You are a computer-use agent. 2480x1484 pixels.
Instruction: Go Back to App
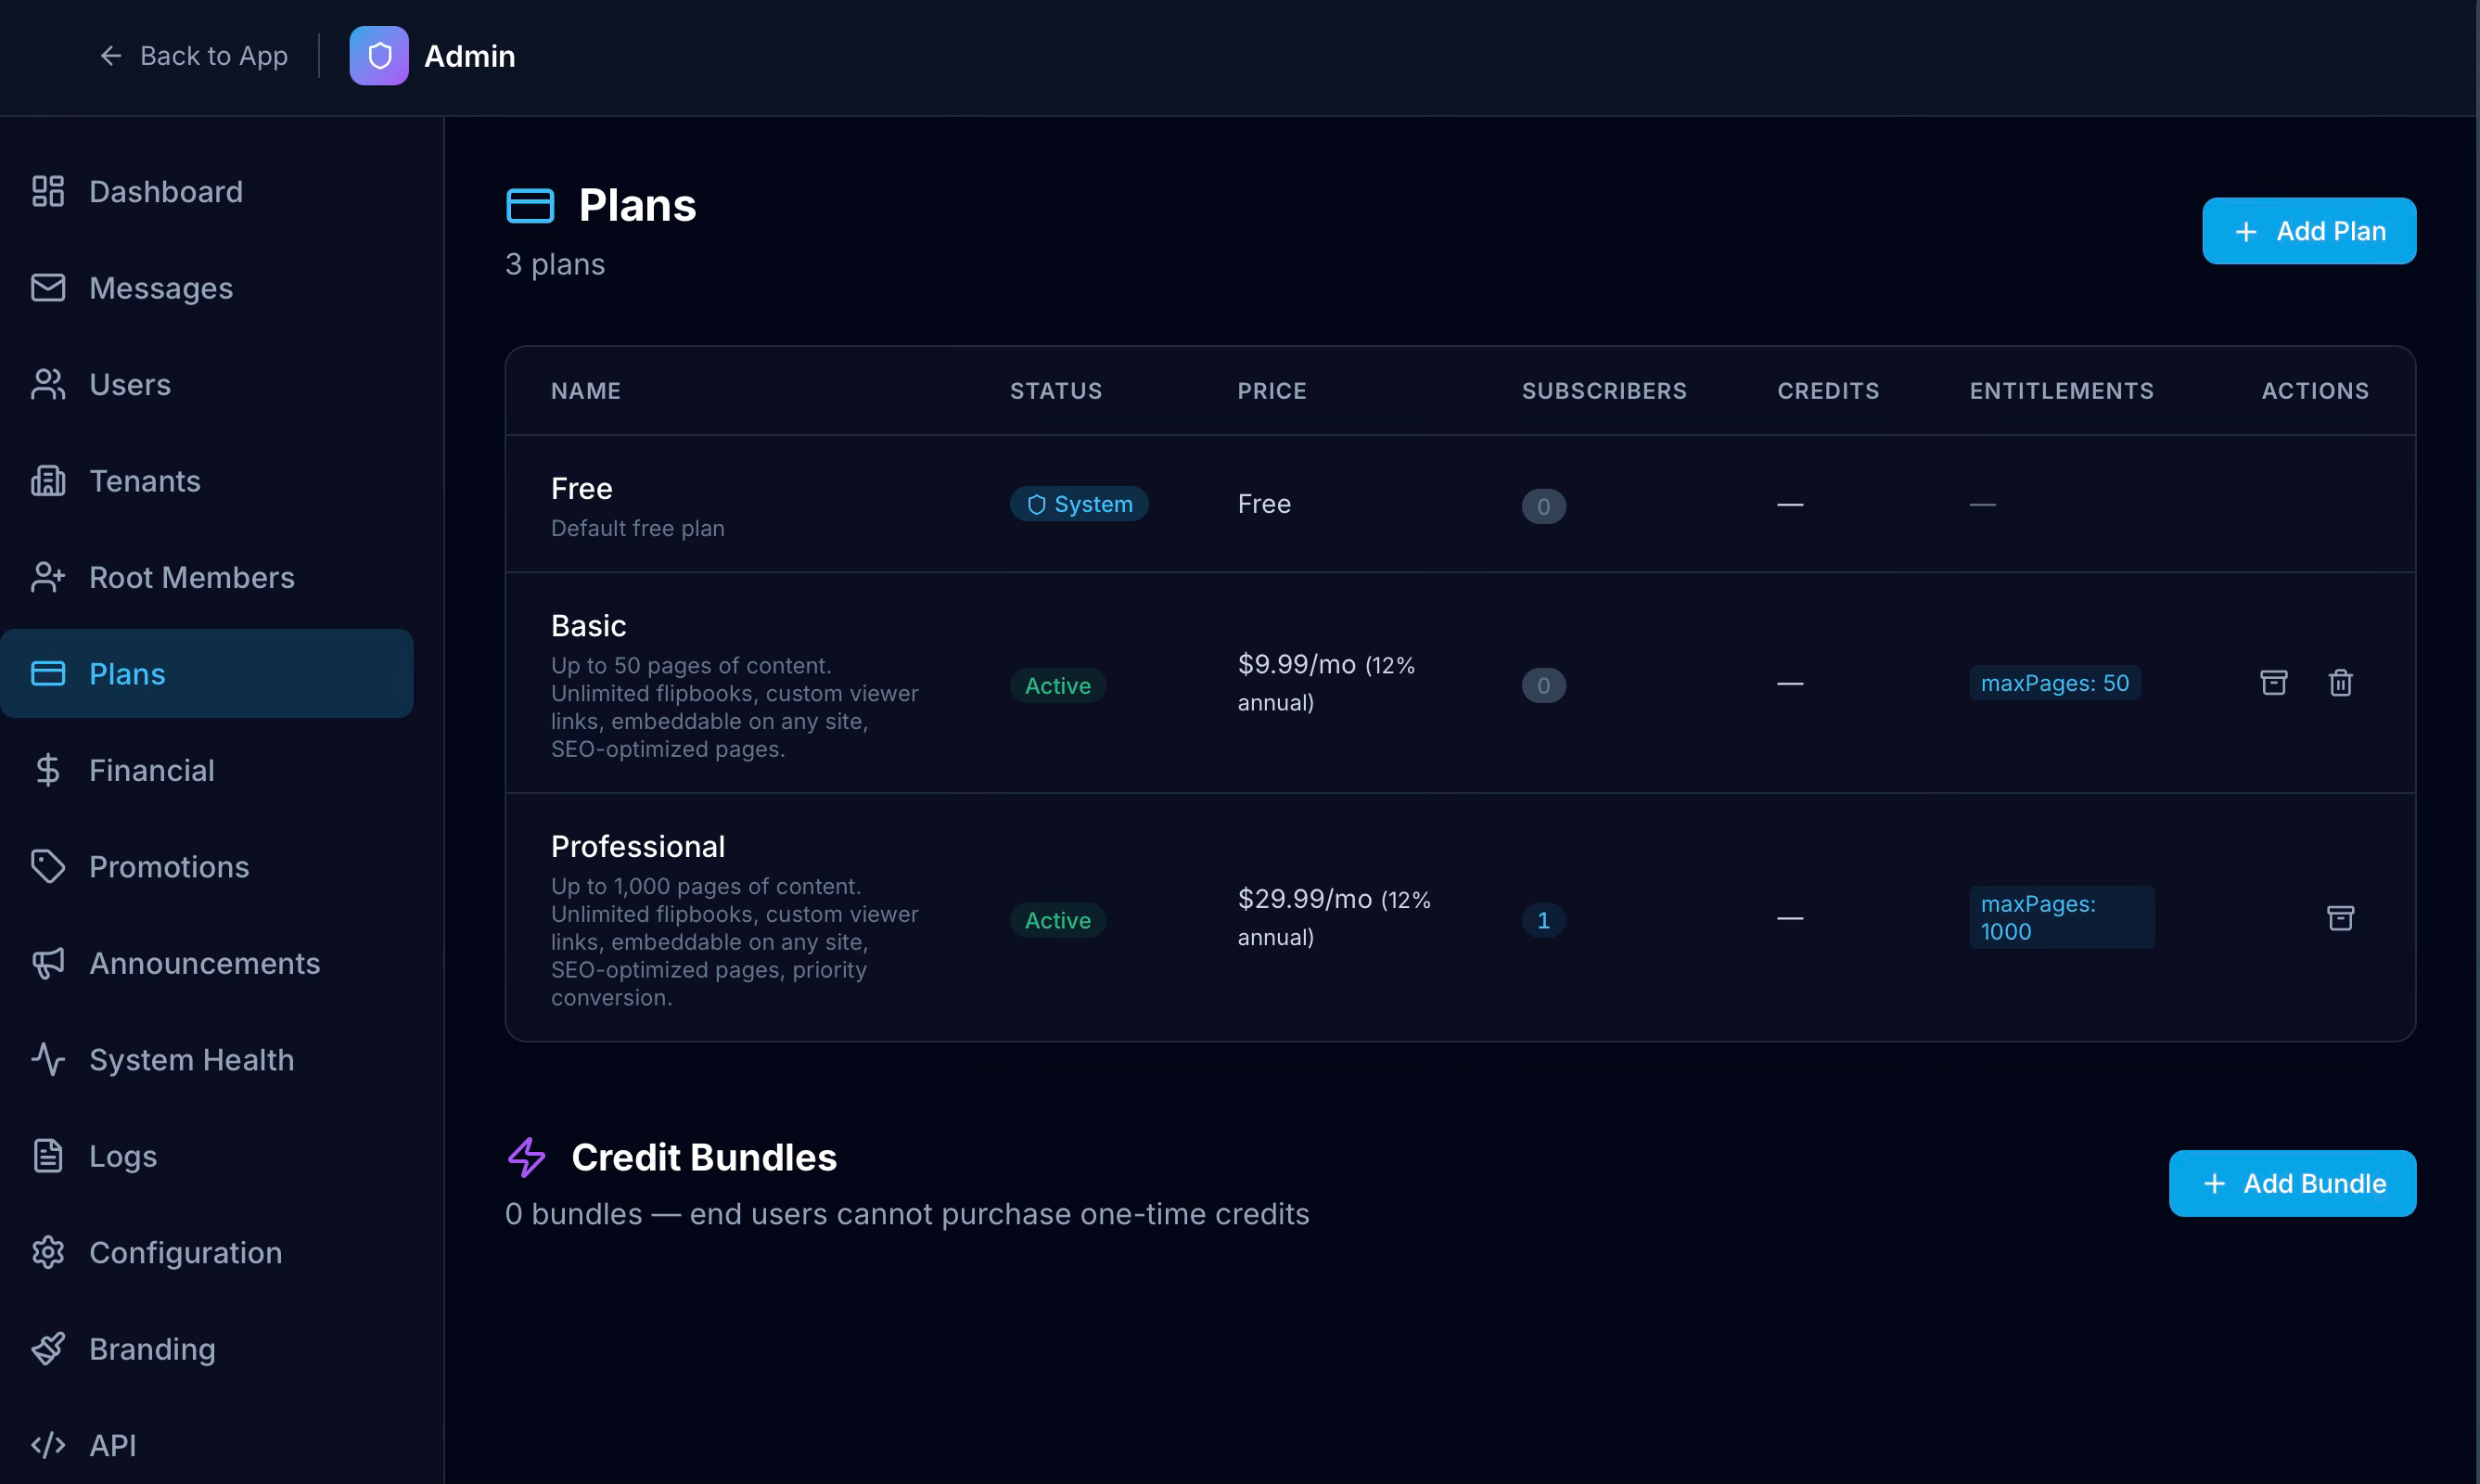click(194, 56)
